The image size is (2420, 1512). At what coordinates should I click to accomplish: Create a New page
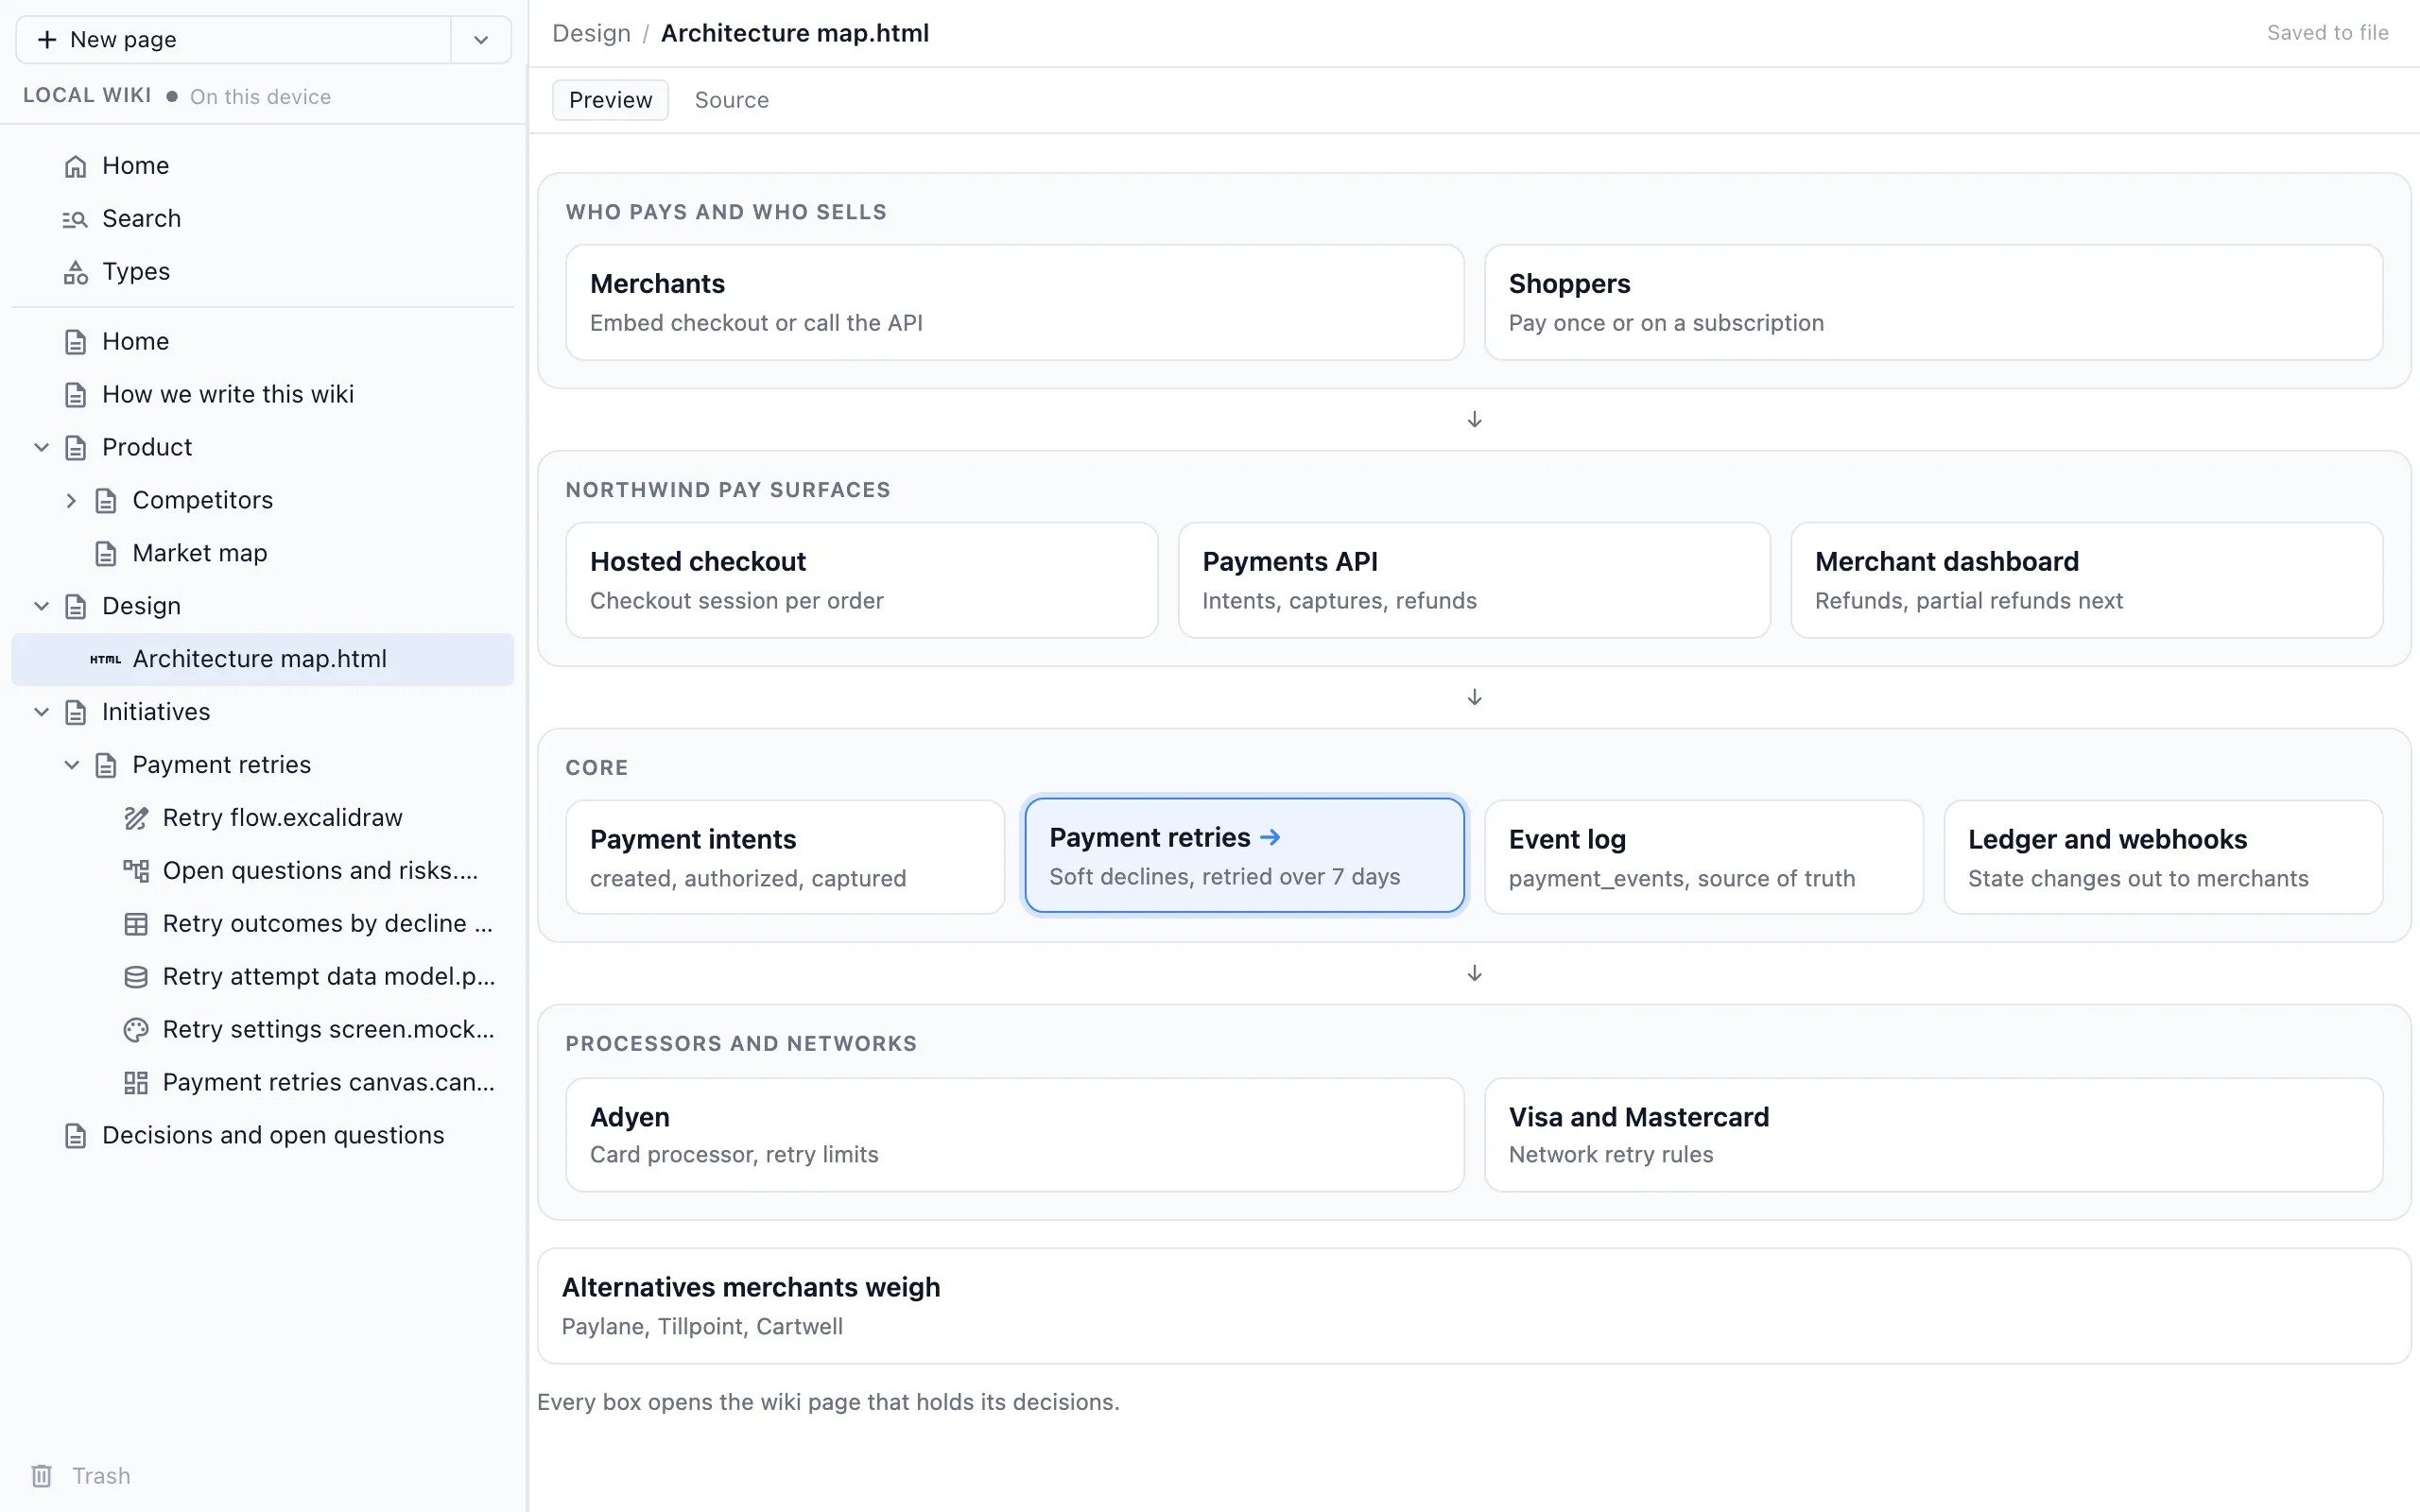[x=234, y=40]
